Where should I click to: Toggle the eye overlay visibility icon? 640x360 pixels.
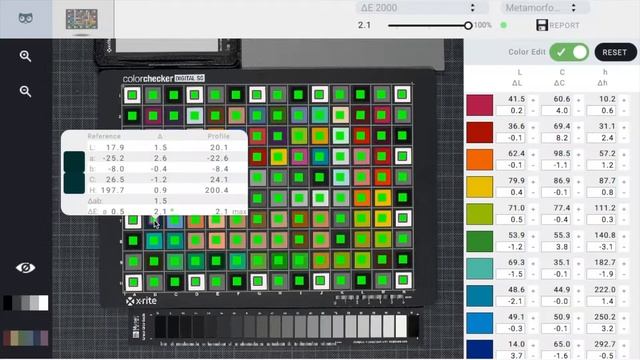(25, 268)
